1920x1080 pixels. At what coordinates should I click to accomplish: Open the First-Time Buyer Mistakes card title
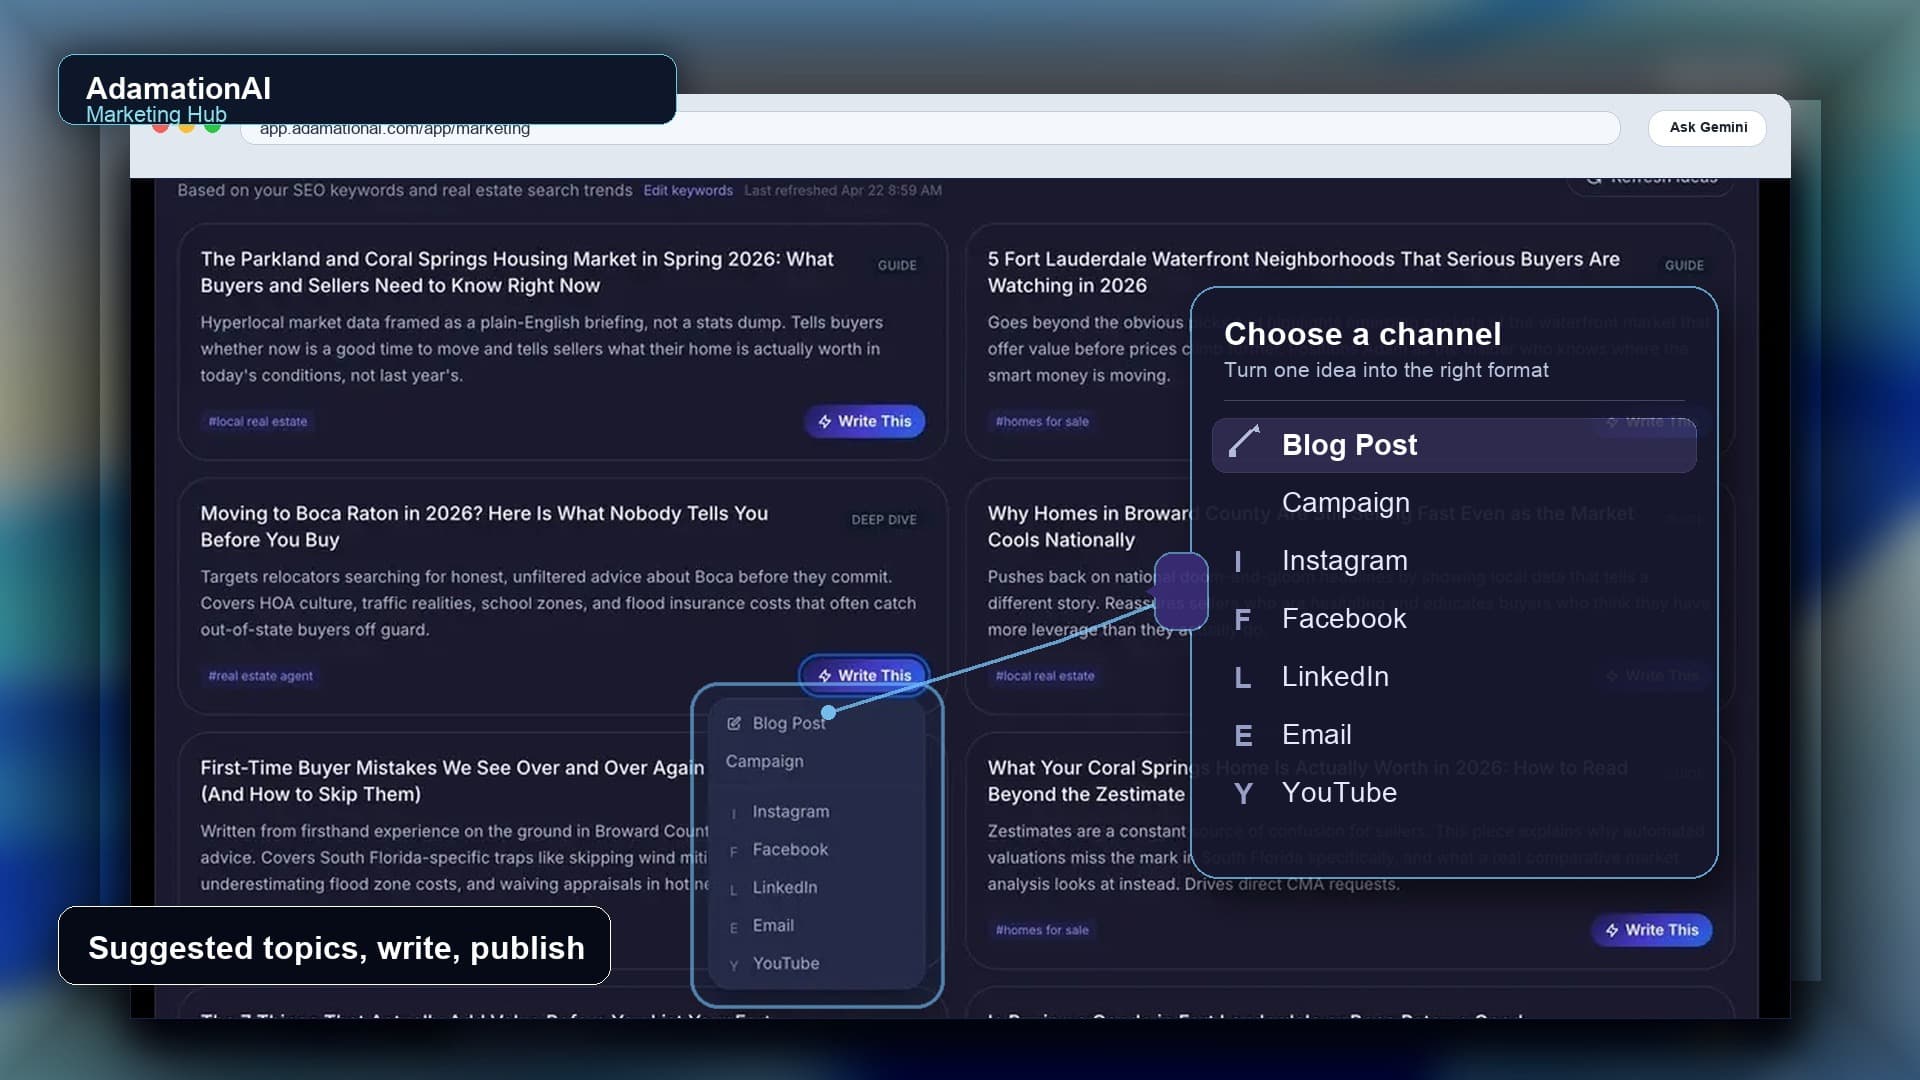(452, 780)
